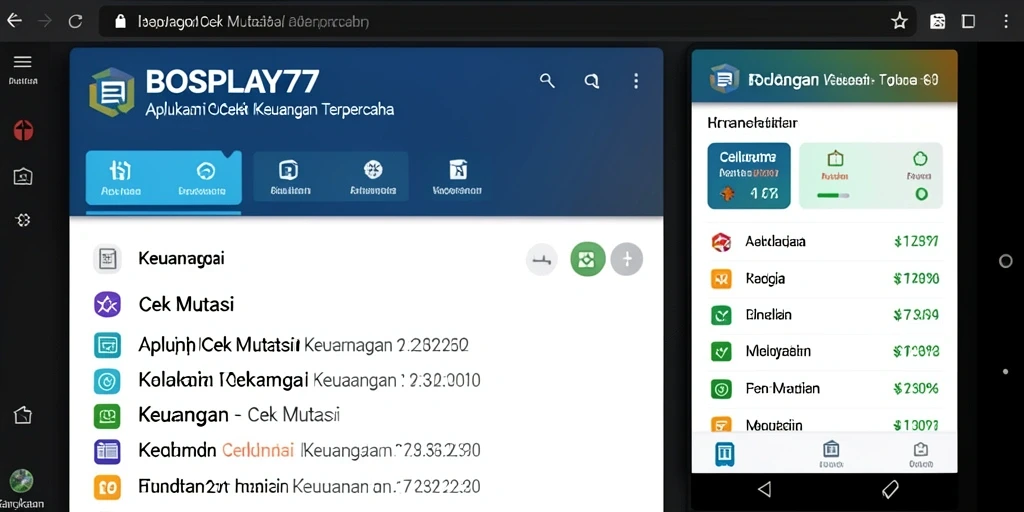
Task: Open the Raogia row in the phone panel
Action: [825, 279]
